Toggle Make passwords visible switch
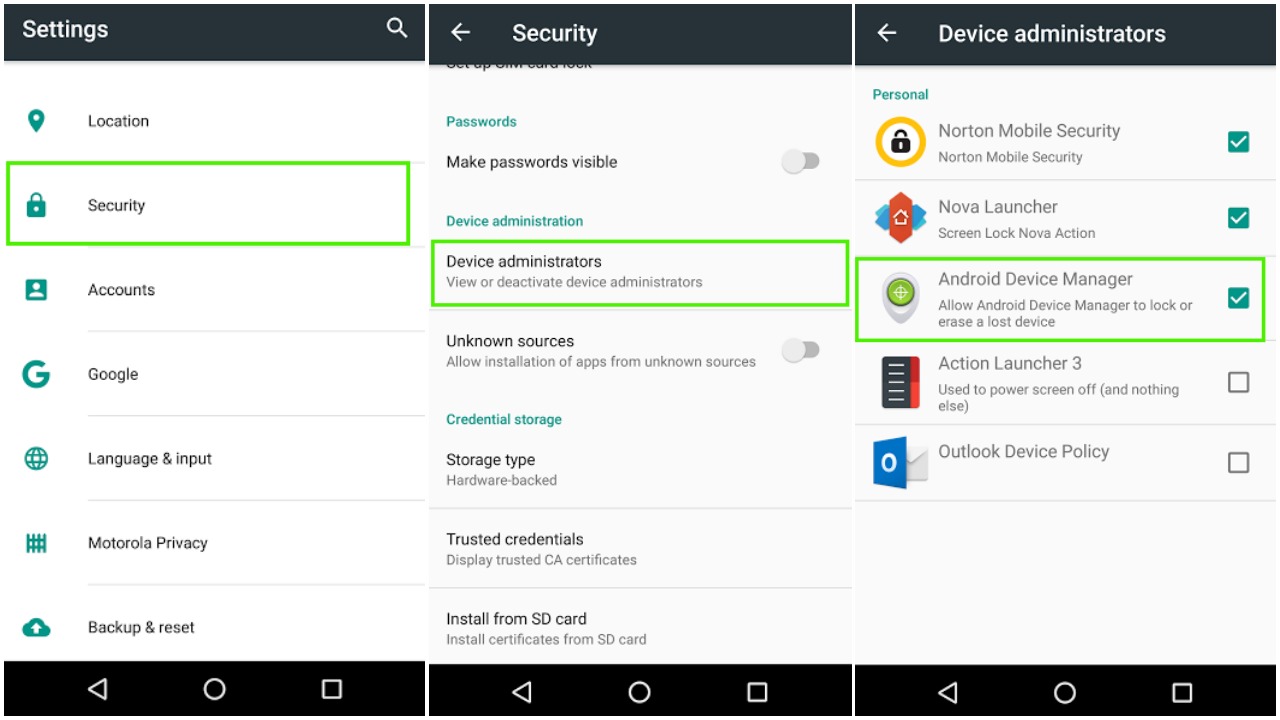The height and width of the screenshot is (720, 1280). click(801, 161)
